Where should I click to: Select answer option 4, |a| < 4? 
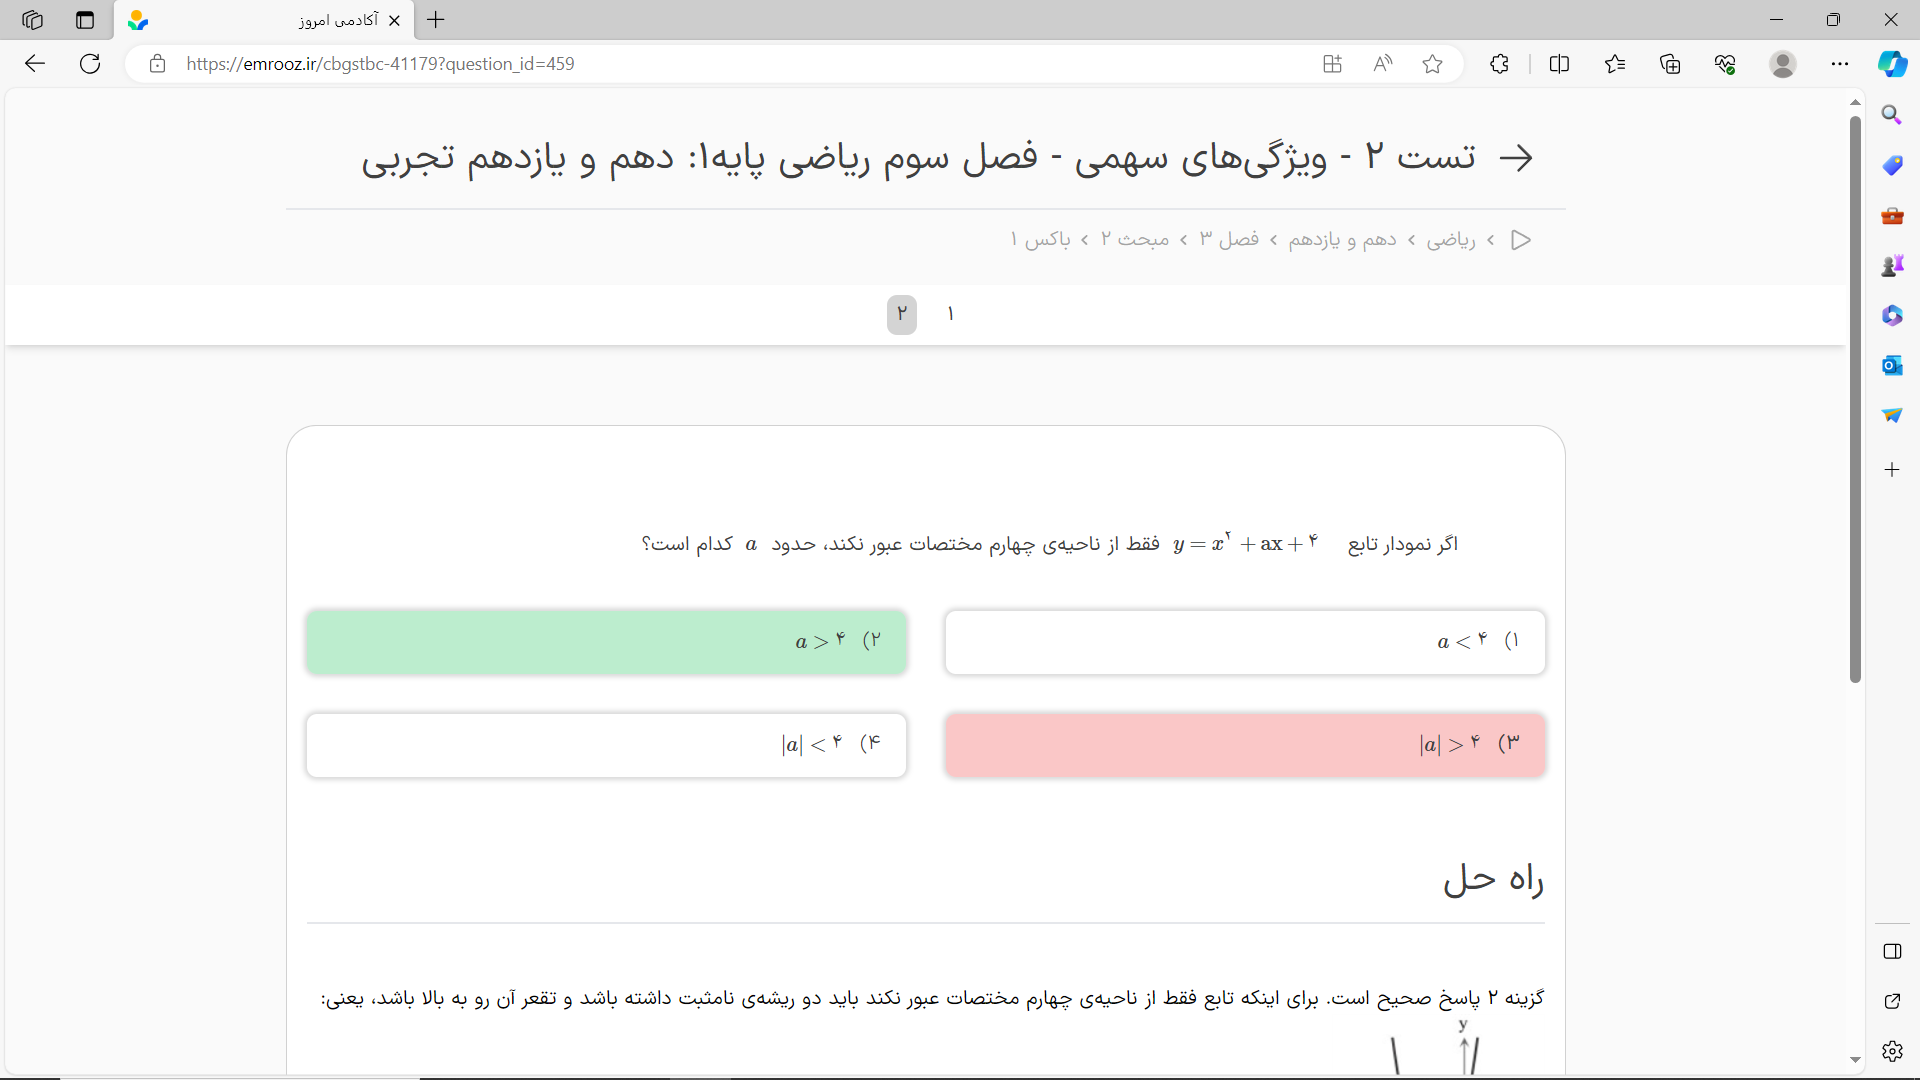point(606,745)
